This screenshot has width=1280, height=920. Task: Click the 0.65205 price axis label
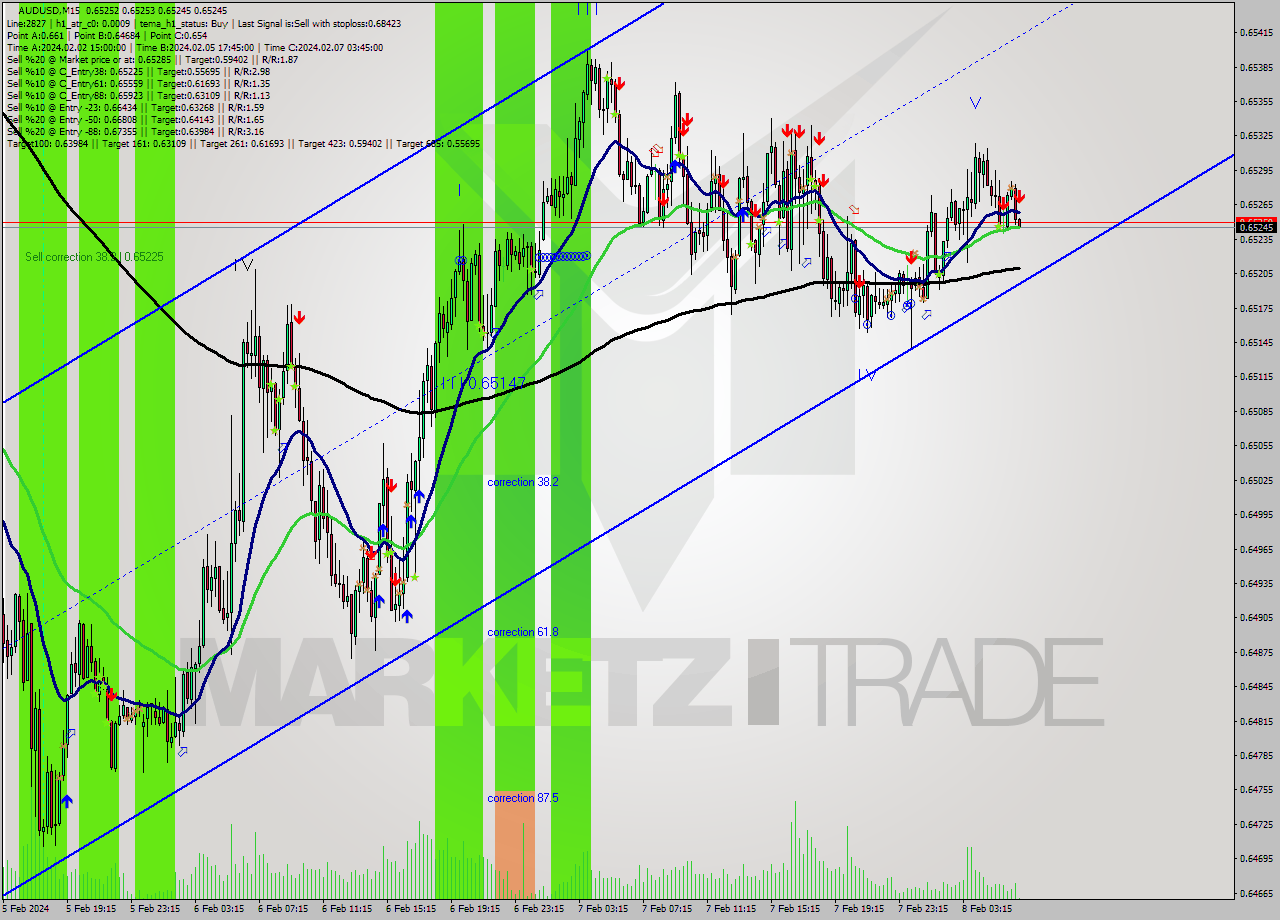pyautogui.click(x=1256, y=273)
